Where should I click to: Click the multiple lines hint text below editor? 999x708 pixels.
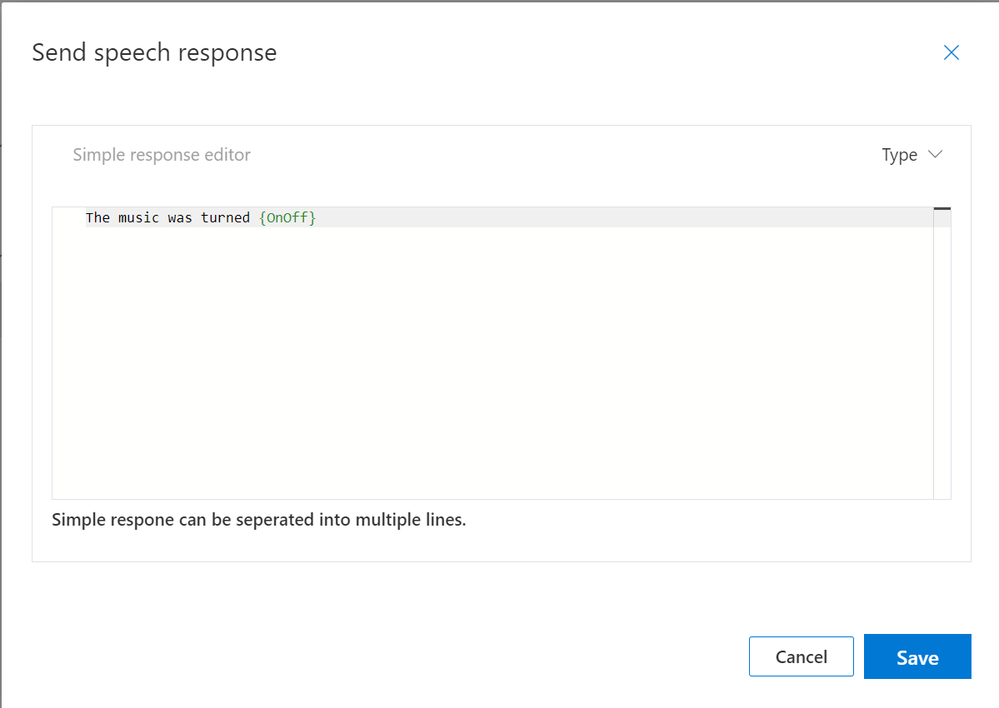258,520
